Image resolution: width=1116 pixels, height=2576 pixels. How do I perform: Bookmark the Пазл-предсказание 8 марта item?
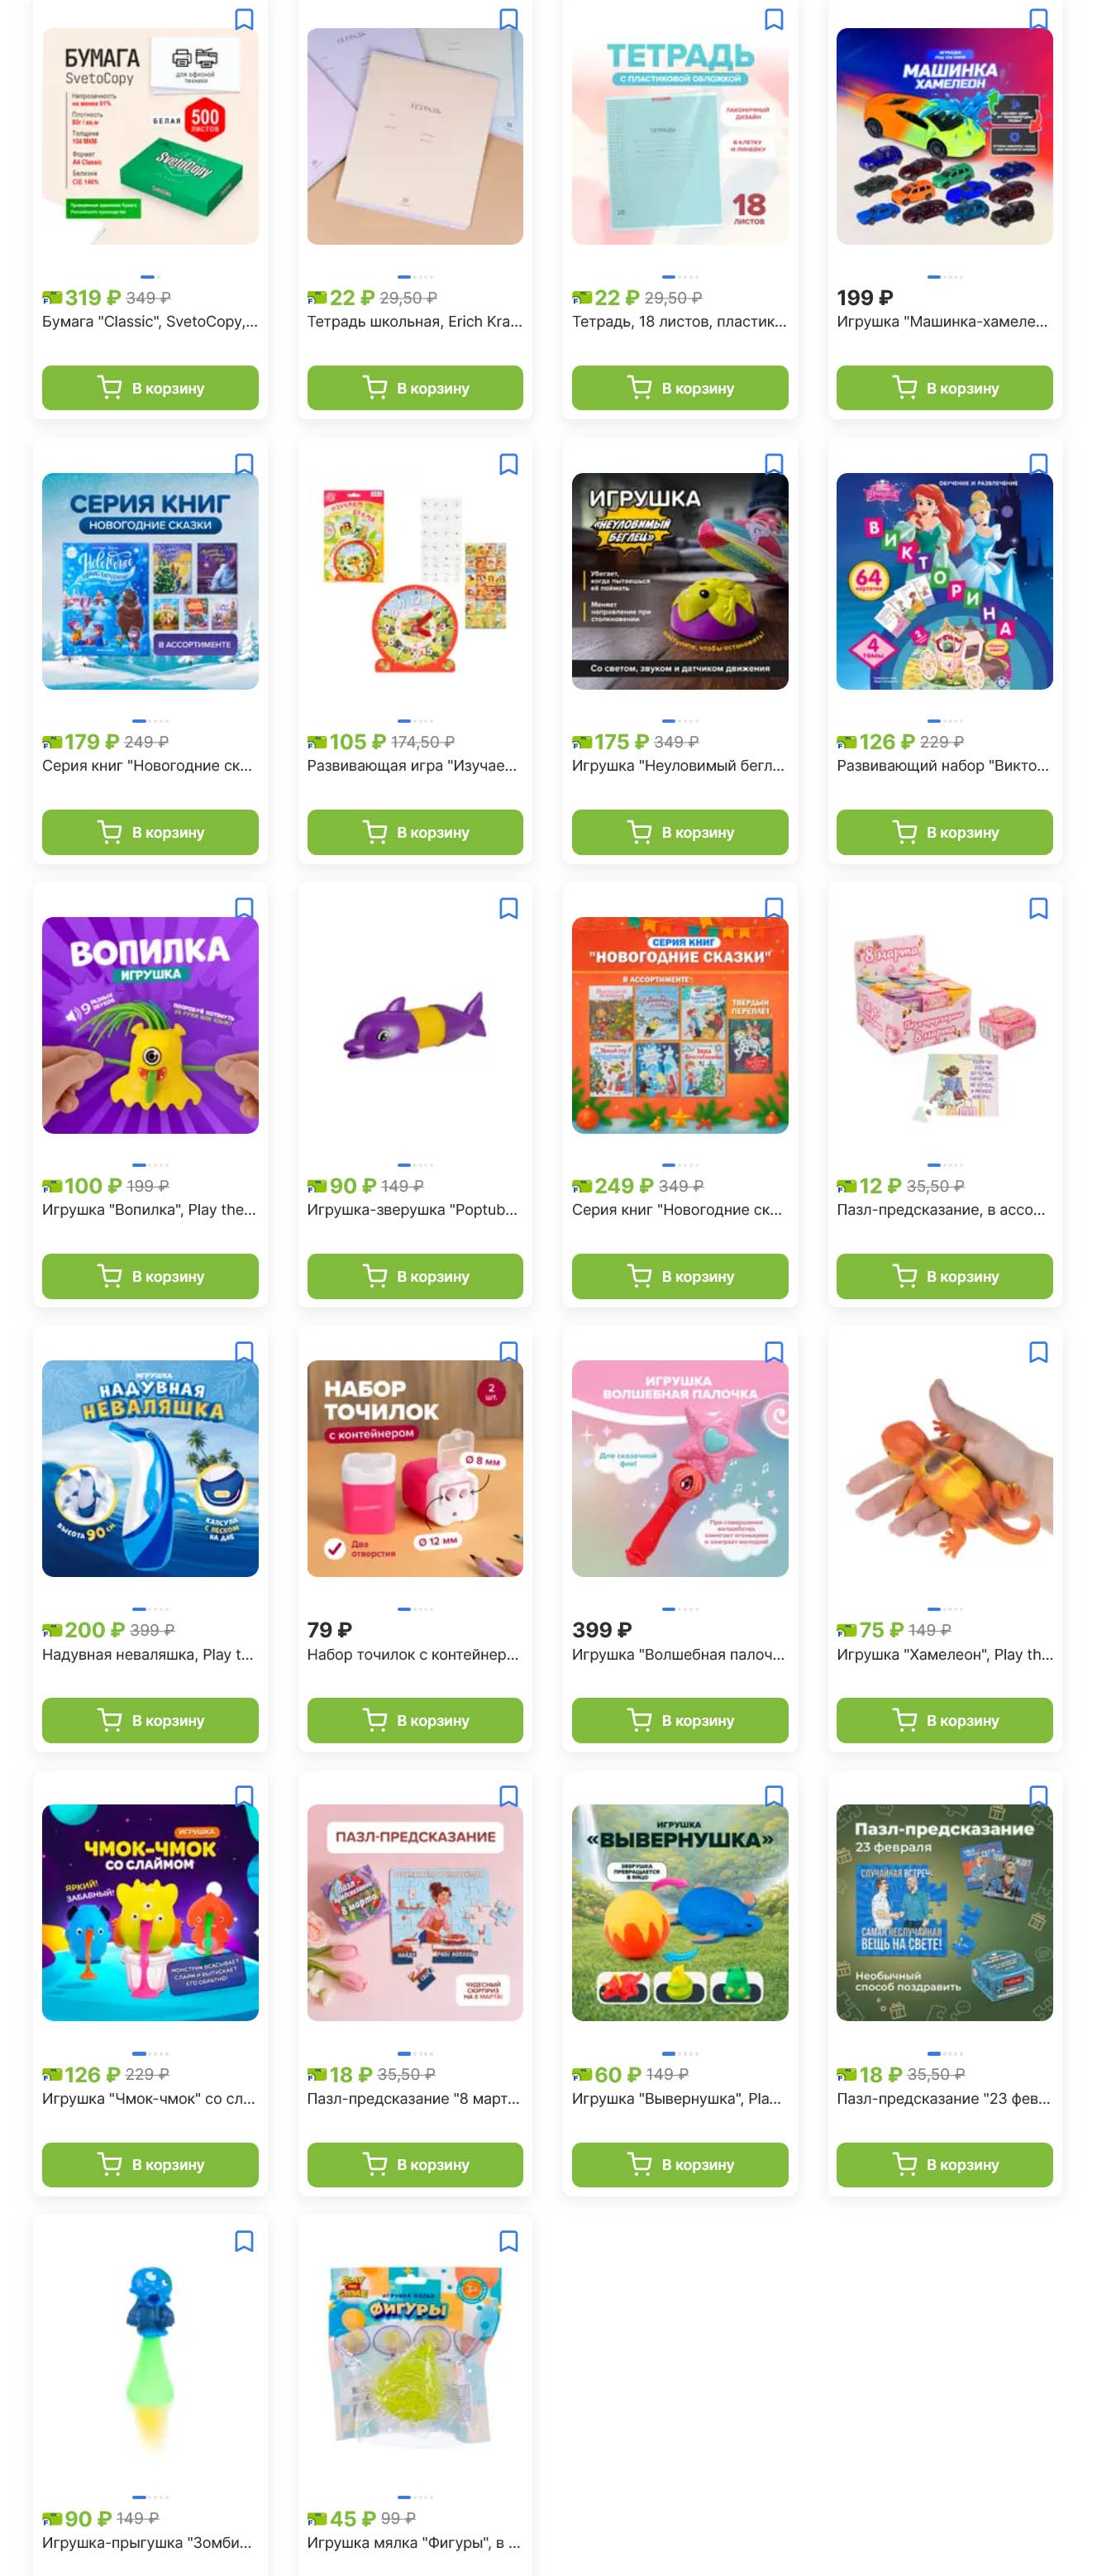pyautogui.click(x=508, y=1796)
